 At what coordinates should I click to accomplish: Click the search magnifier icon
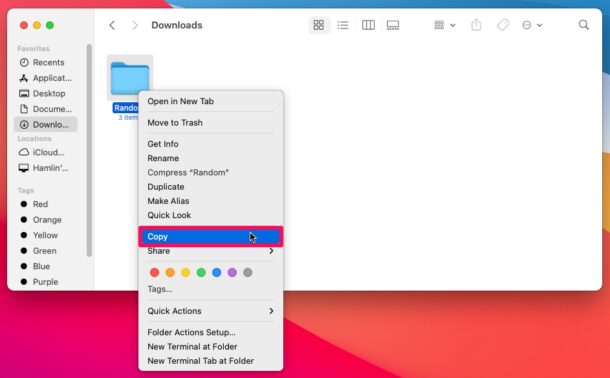click(x=584, y=25)
